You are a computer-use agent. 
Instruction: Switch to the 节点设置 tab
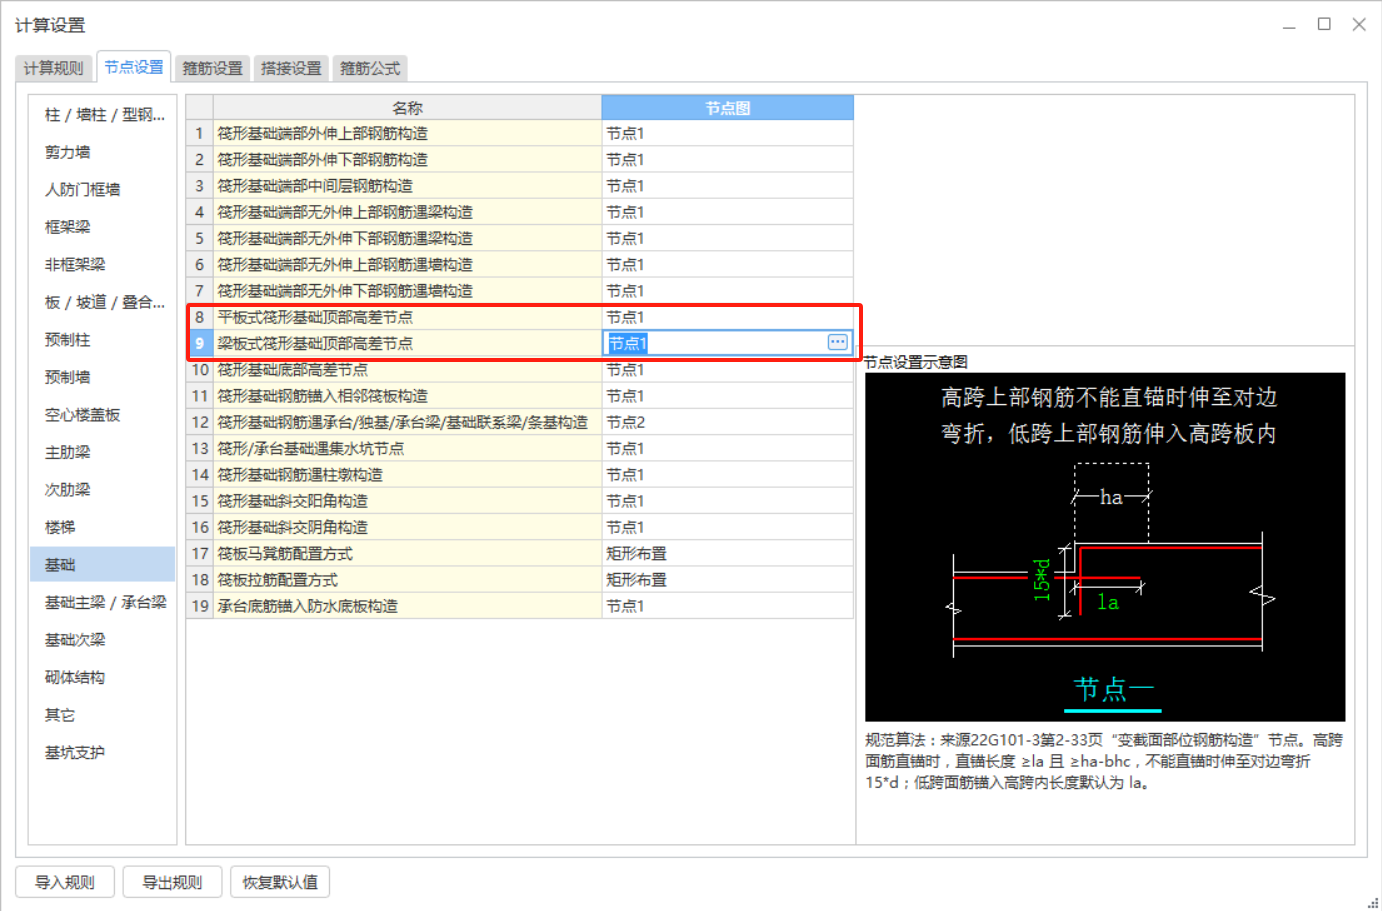(134, 67)
